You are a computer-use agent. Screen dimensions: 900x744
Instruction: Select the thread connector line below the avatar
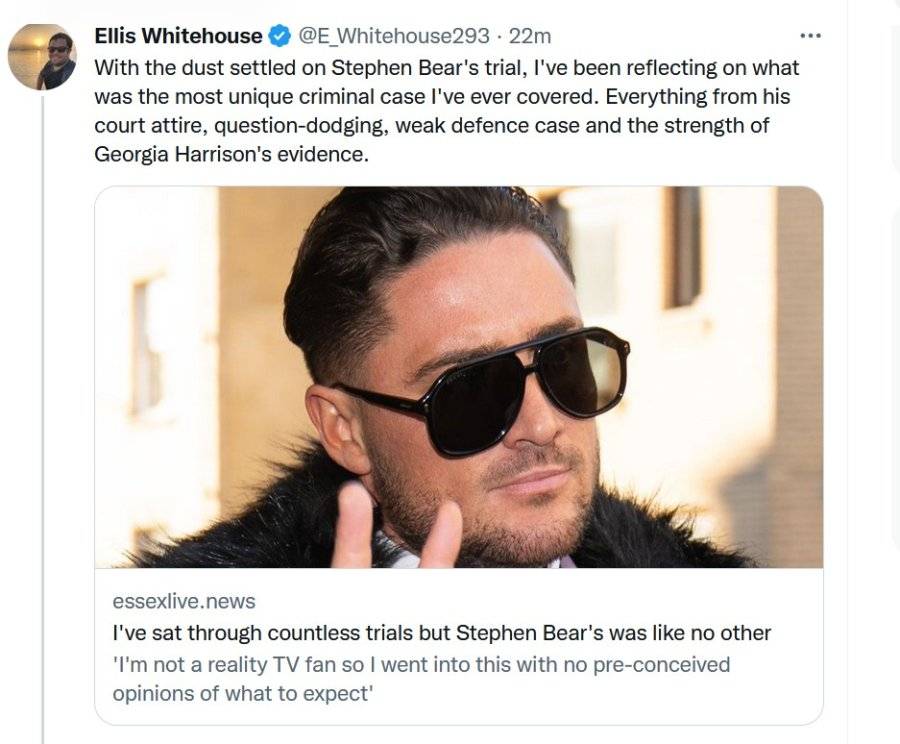[x=42, y=419]
